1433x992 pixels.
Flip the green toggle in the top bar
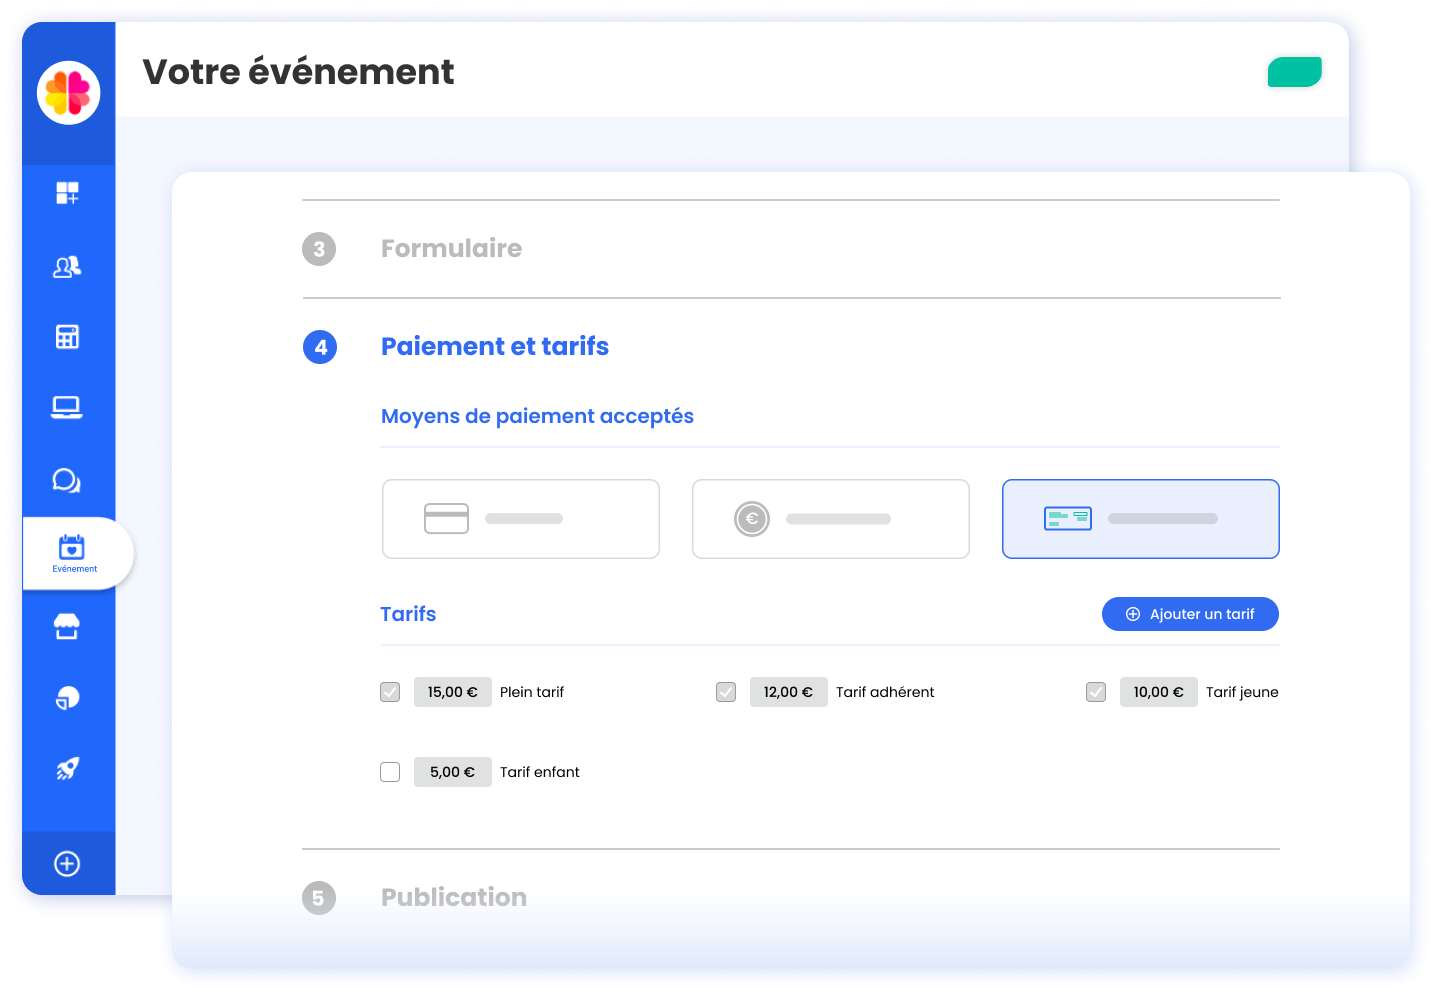coord(1294,71)
